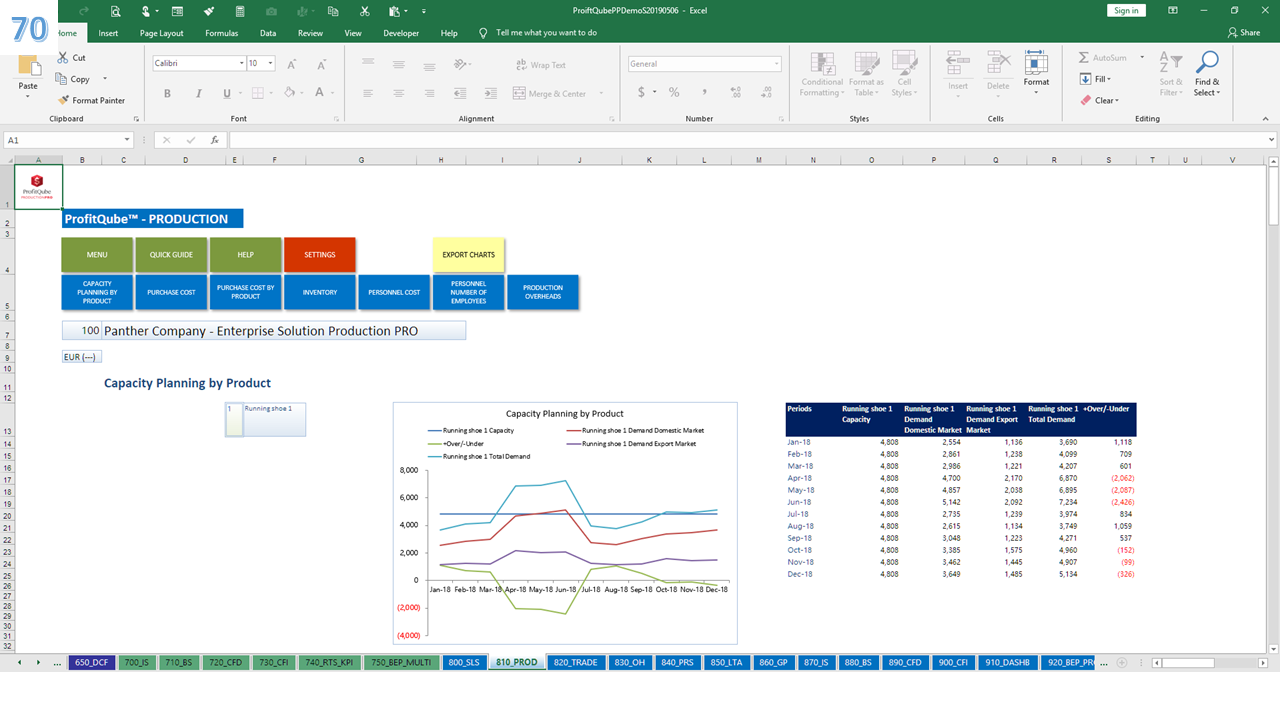The width and height of the screenshot is (1280, 720).
Task: Click the Insert Function fx icon
Action: click(214, 140)
